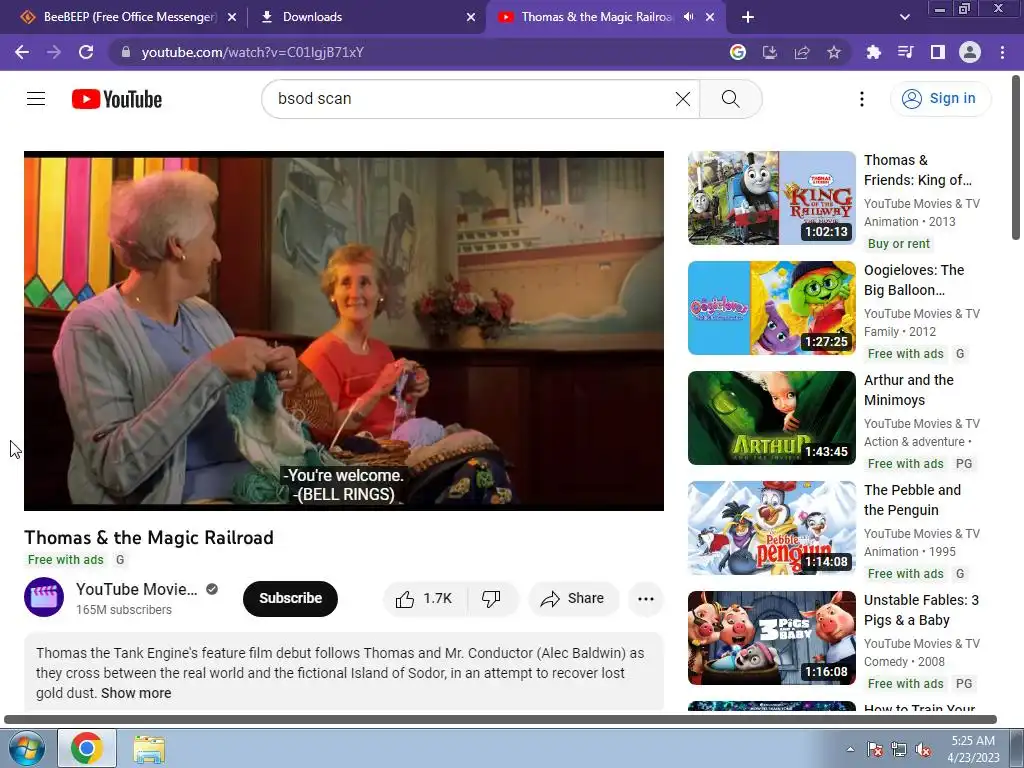Click the horizontal scrollbar at bottom
This screenshot has height=768, width=1024.
[500, 720]
